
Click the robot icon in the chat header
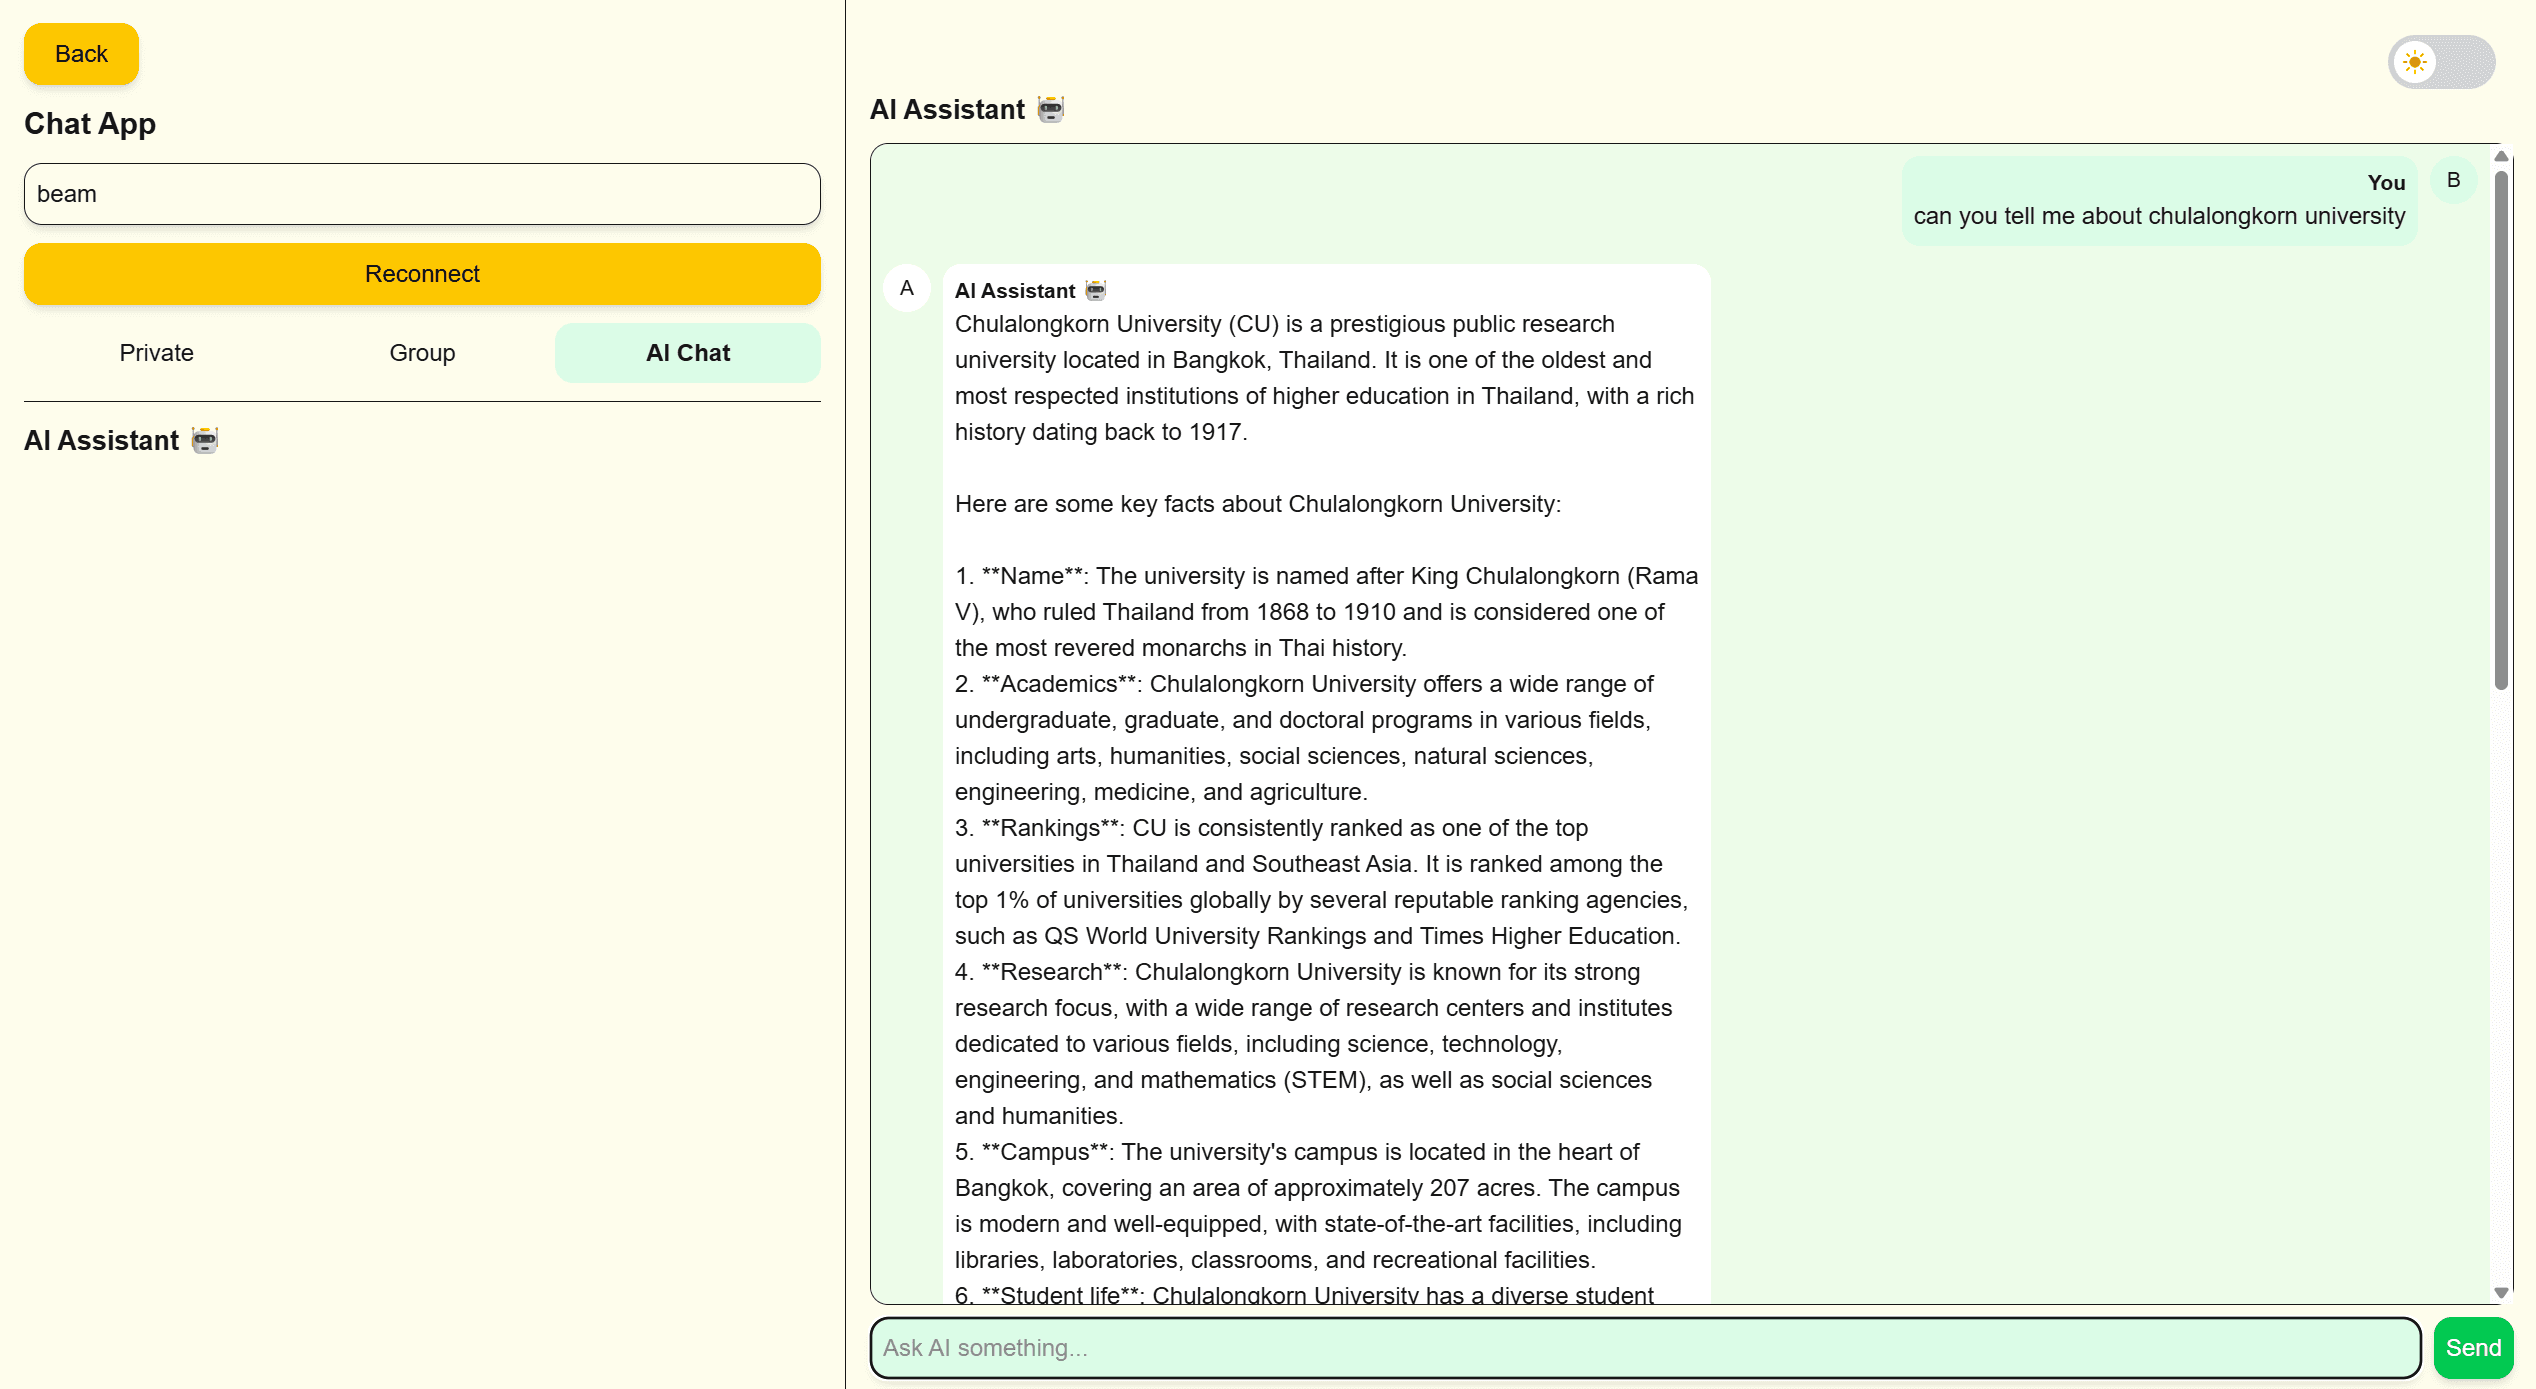click(x=1051, y=109)
